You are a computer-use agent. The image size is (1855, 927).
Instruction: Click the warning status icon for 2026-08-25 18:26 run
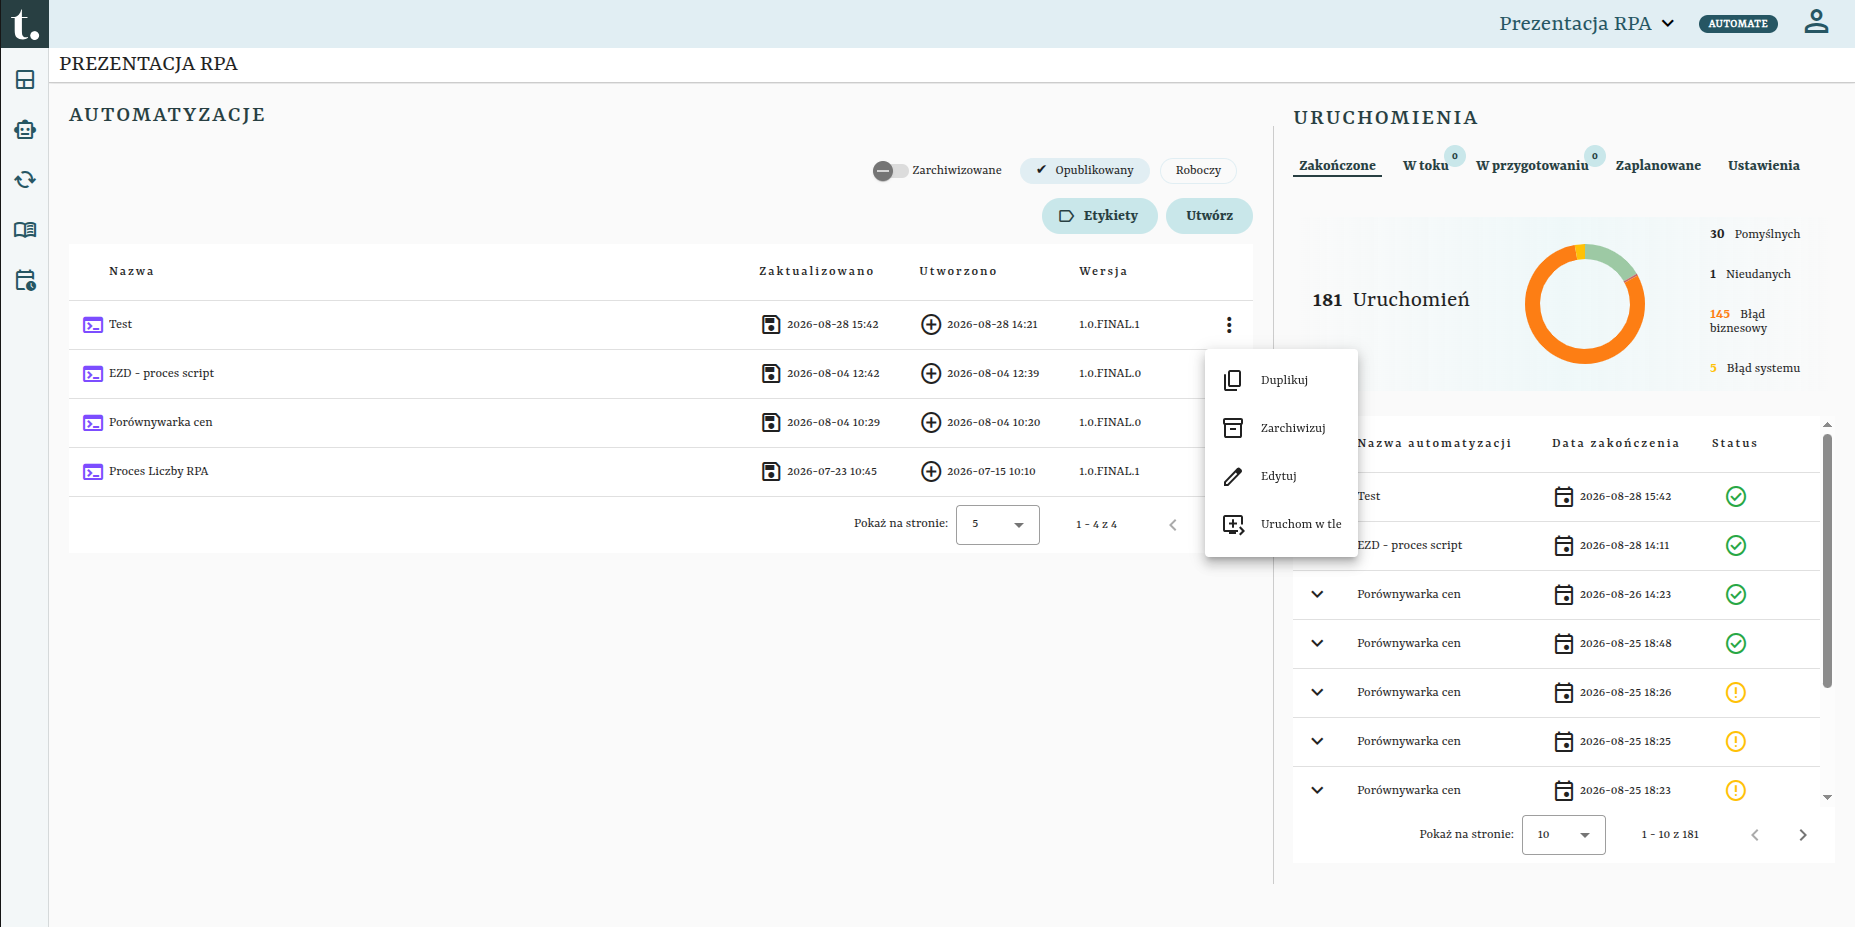point(1736,693)
